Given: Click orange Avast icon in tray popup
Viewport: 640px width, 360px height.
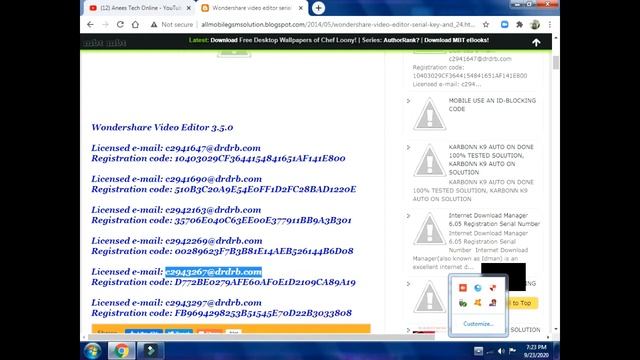Looking at the screenshot, I should click(x=478, y=302).
